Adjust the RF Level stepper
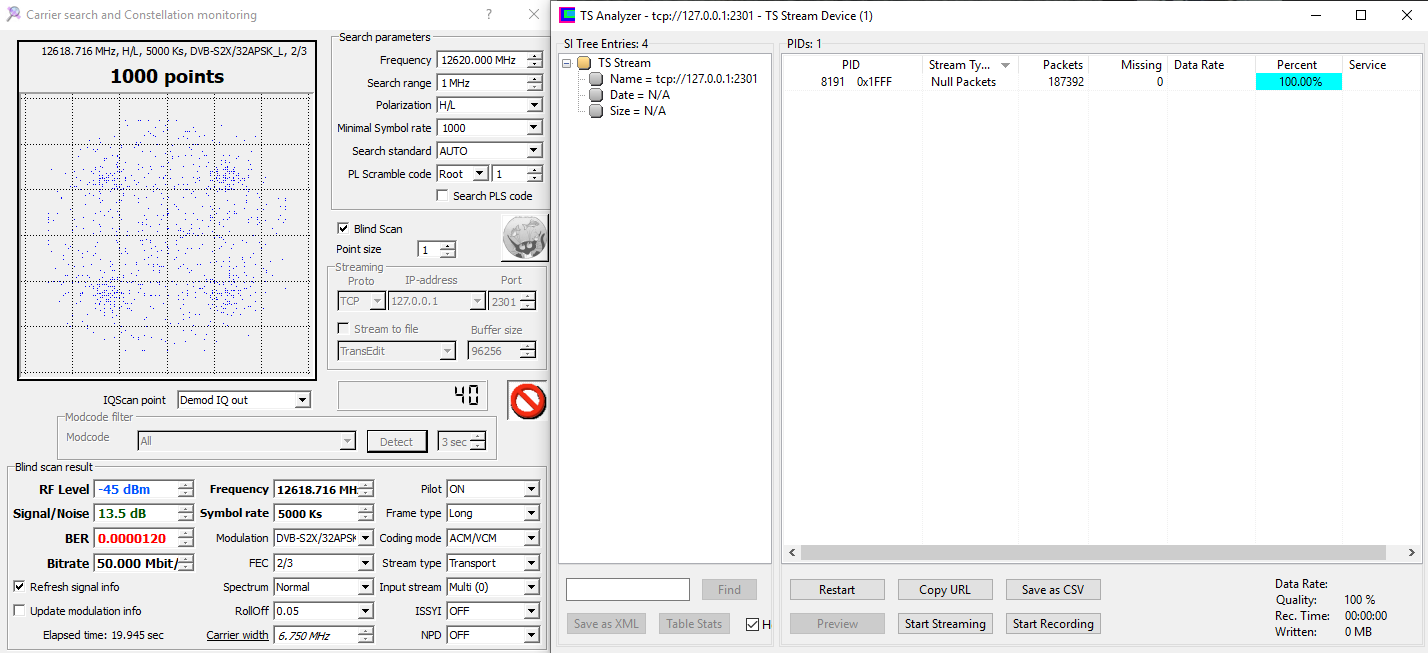 (185, 489)
